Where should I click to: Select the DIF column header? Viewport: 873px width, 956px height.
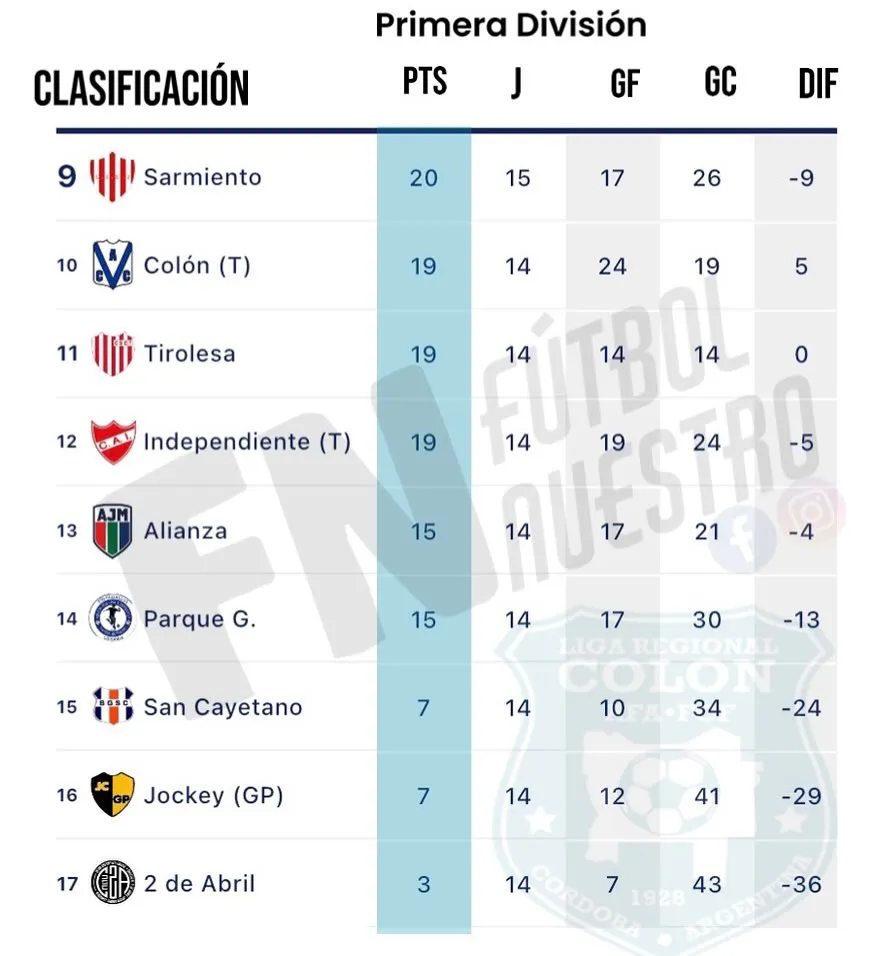[817, 85]
